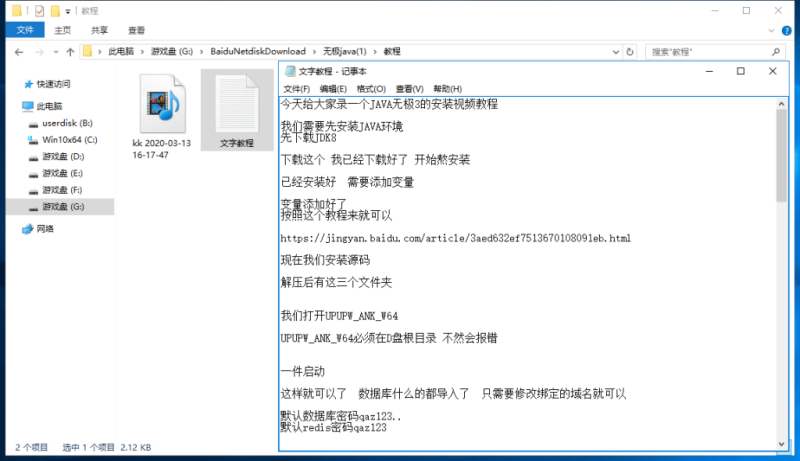Click the line 现在我们安装源码
The height and width of the screenshot is (461, 800).
coord(325,260)
